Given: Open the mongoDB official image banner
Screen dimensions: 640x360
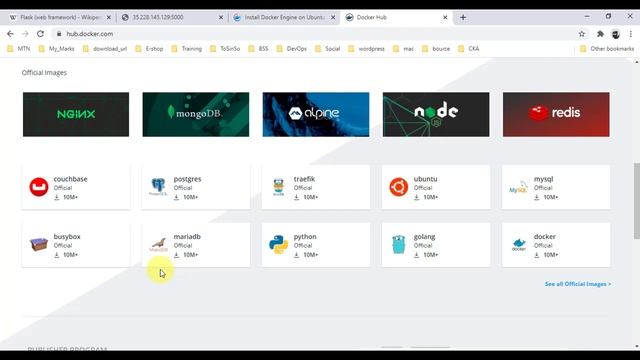Looking at the screenshot, I should click(196, 114).
